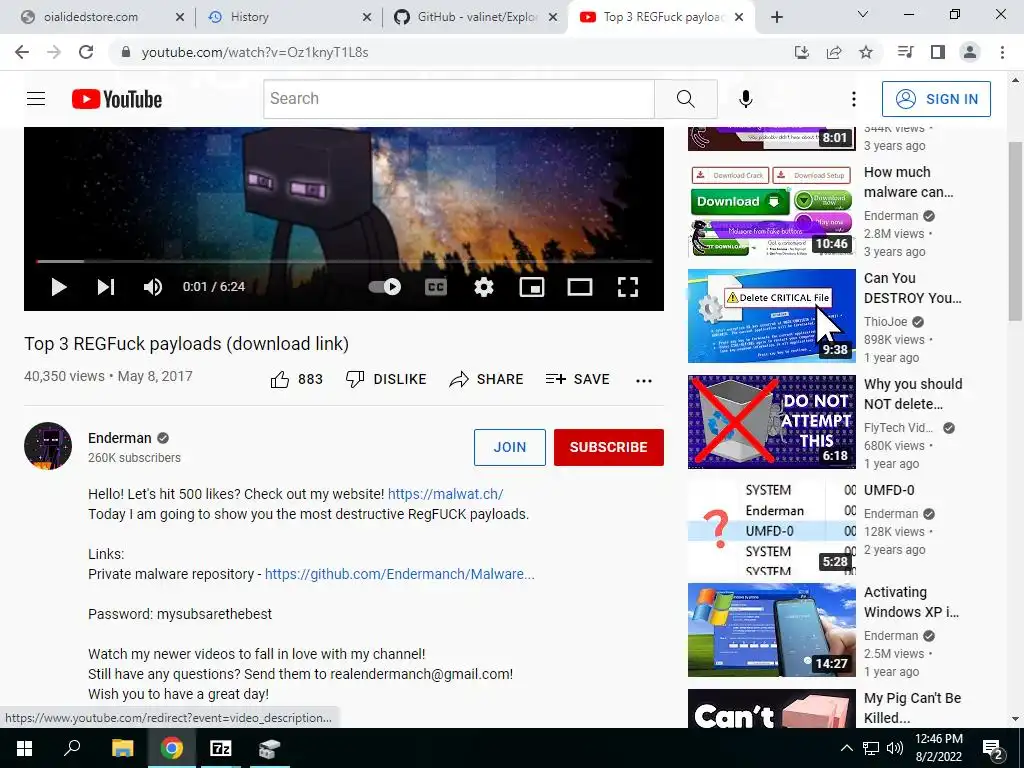The height and width of the screenshot is (768, 1024).
Task: Toggle the autoplay switch in player
Action: coord(385,287)
